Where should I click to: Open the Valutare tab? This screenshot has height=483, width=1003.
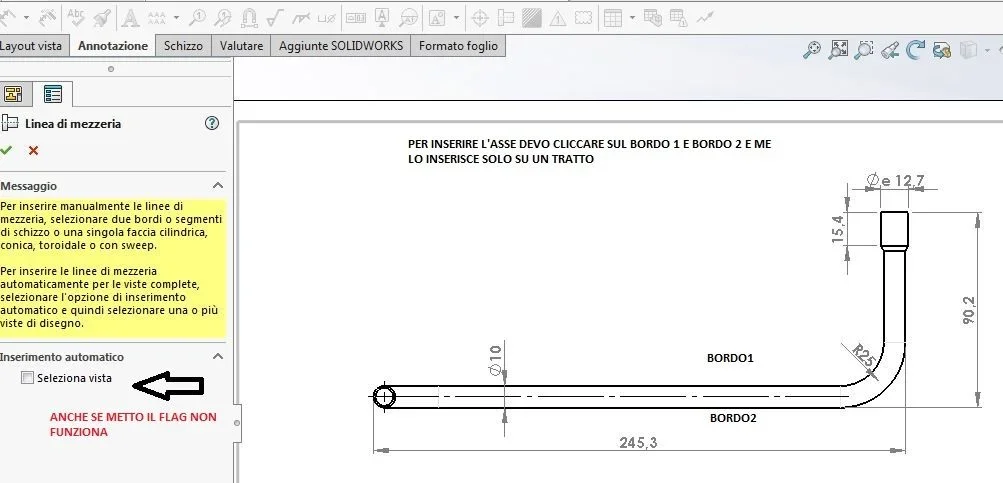241,46
